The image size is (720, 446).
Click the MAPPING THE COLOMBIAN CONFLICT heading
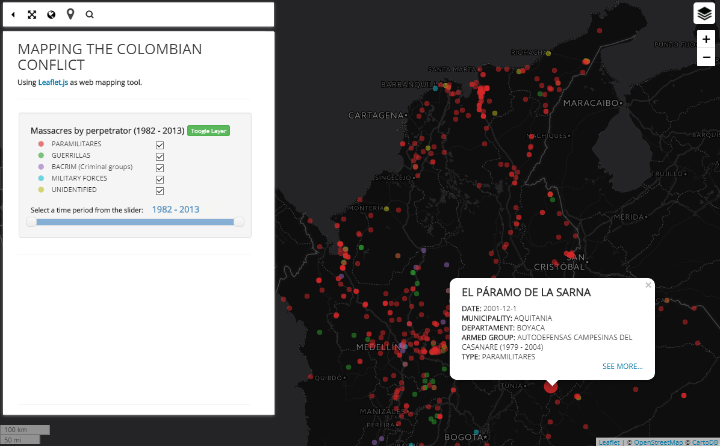(x=110, y=57)
